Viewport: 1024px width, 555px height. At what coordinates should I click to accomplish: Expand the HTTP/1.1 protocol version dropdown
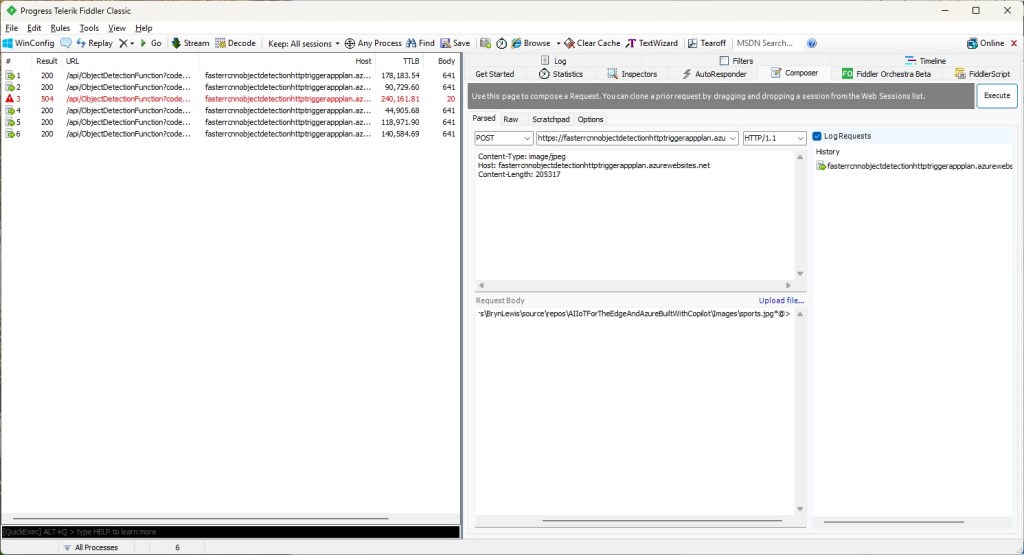(774, 138)
